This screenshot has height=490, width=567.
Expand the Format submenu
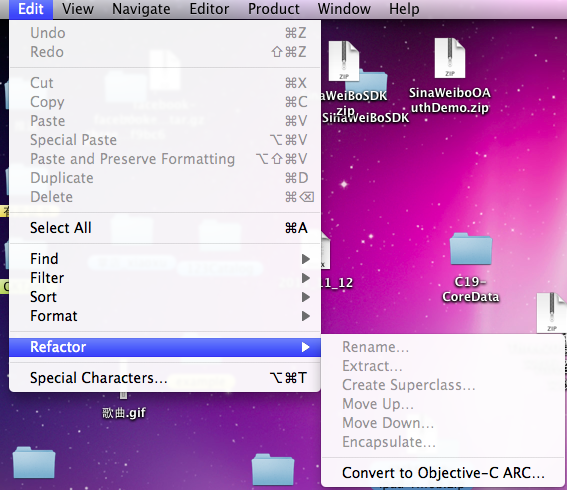pos(165,316)
